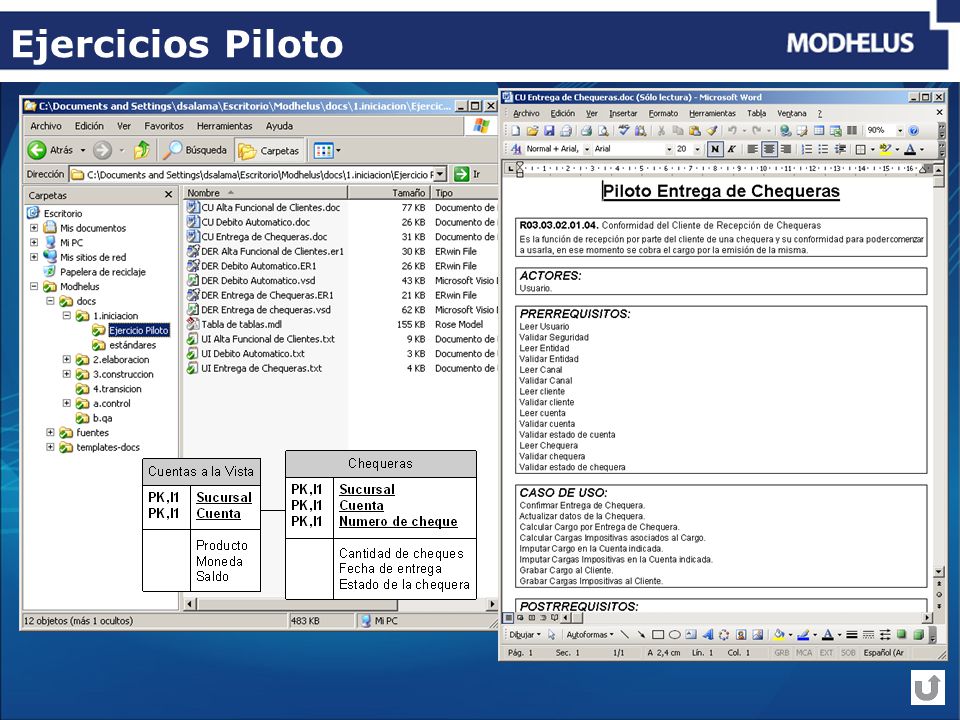
Task: Open the 90% zoom dropdown in Word
Action: pyautogui.click(x=899, y=130)
